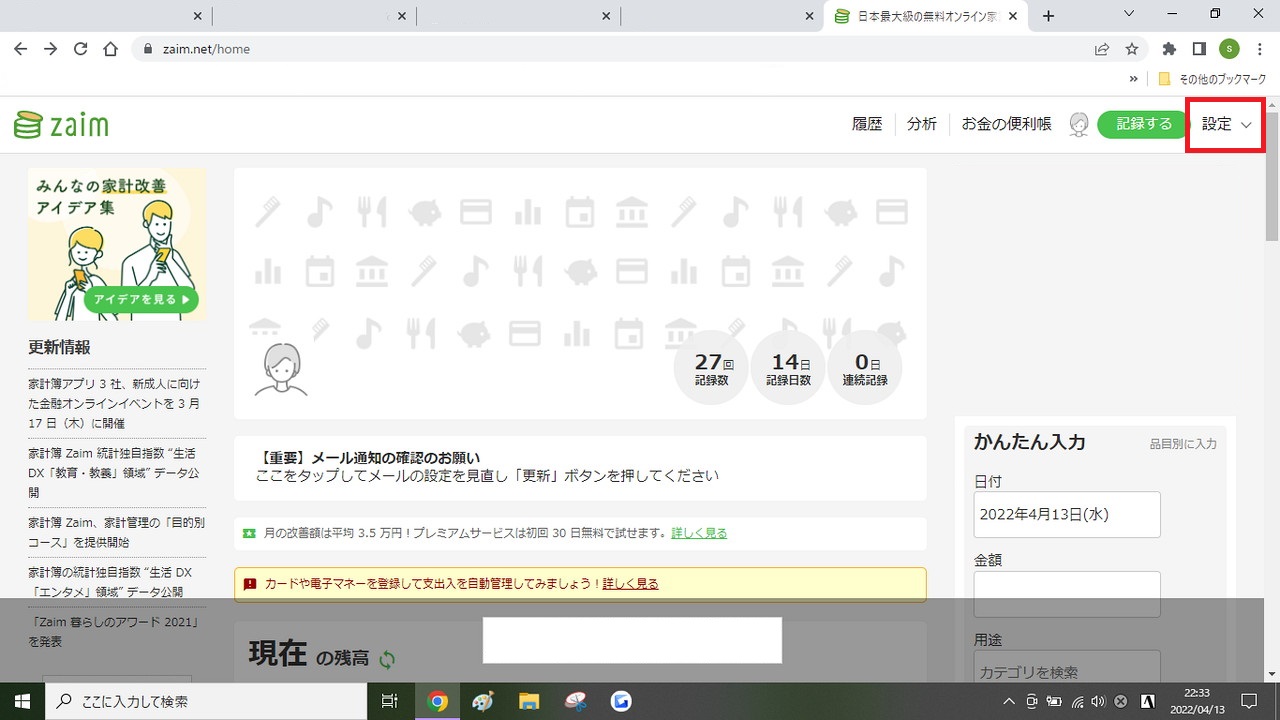The width and height of the screenshot is (1280, 720).
Task: Open みんなの家計改善アイデア集 banner
Action: click(117, 244)
